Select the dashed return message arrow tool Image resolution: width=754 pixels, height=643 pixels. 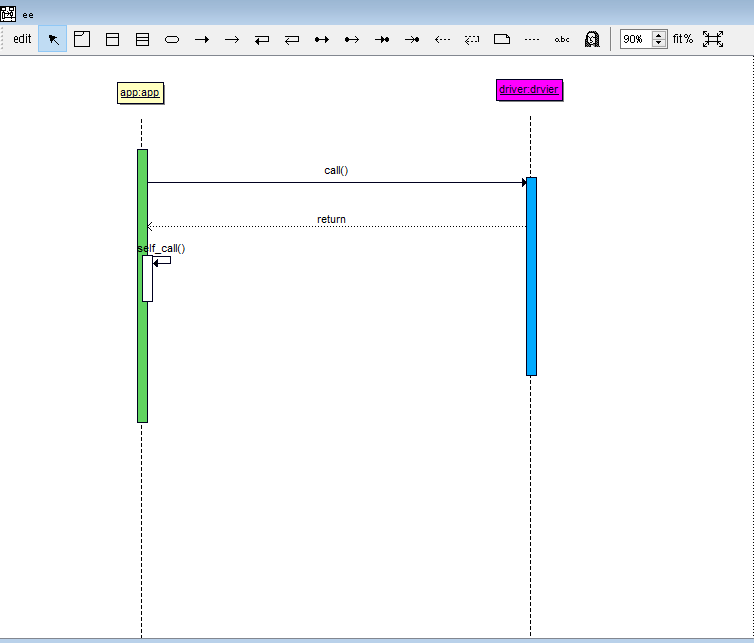tap(442, 39)
